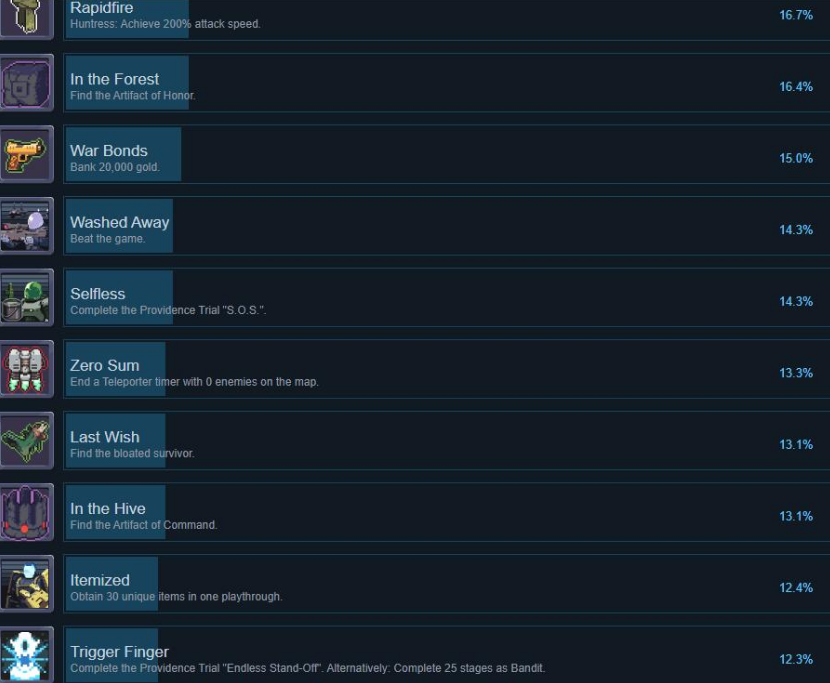Click the Selfless achievement icon
830x683 pixels.
click(x=26, y=297)
